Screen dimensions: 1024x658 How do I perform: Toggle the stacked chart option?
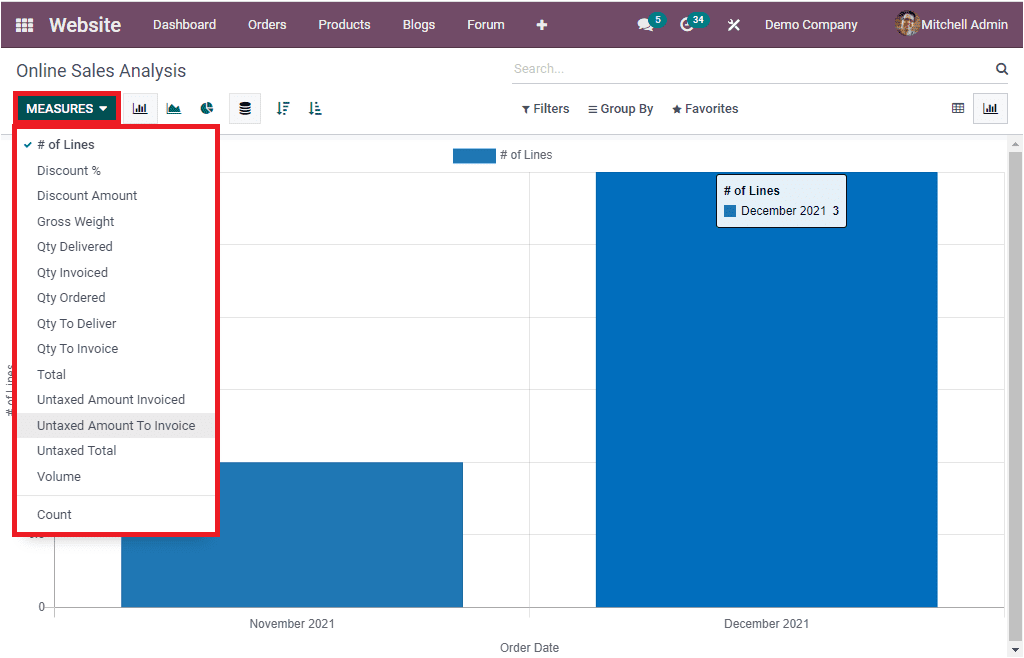pos(245,108)
